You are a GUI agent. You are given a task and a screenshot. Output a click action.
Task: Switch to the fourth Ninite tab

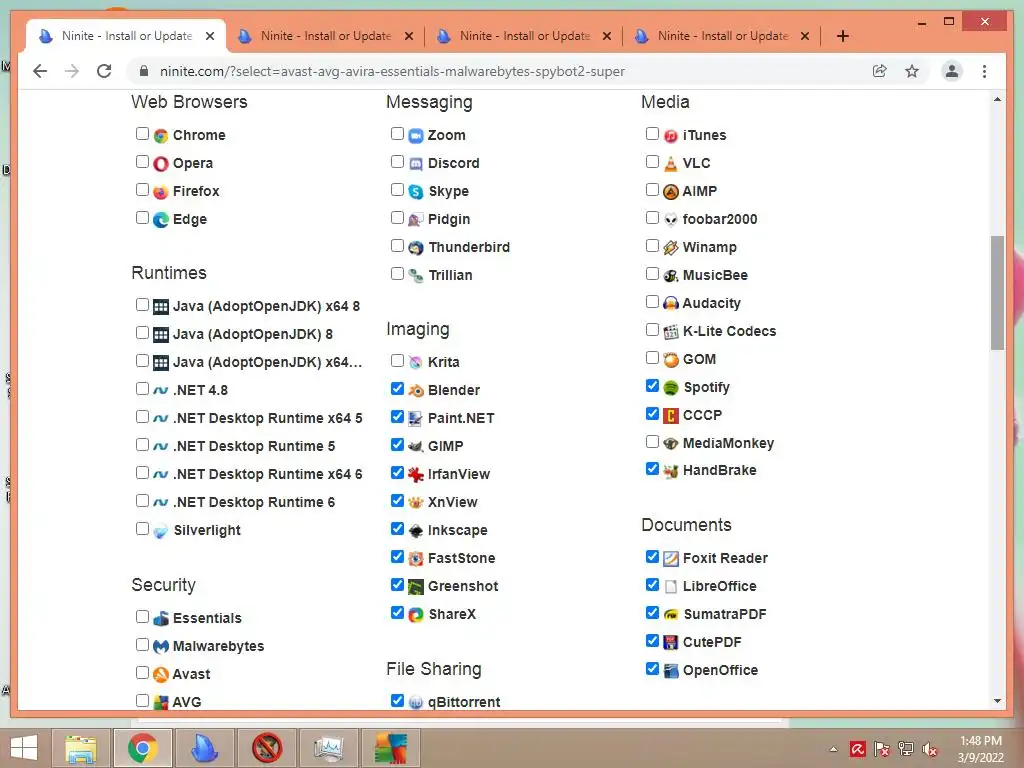click(x=722, y=36)
